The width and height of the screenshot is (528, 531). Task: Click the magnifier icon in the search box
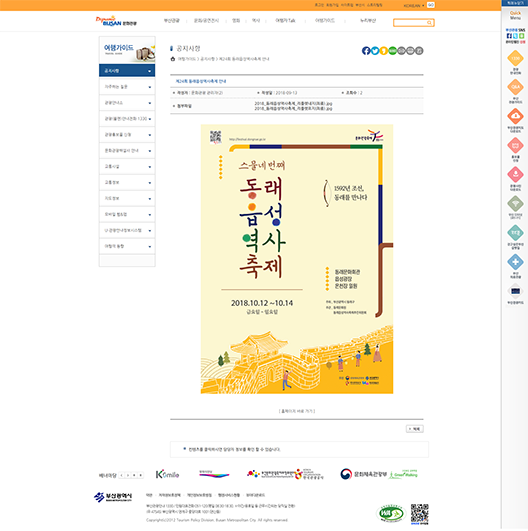[429, 23]
